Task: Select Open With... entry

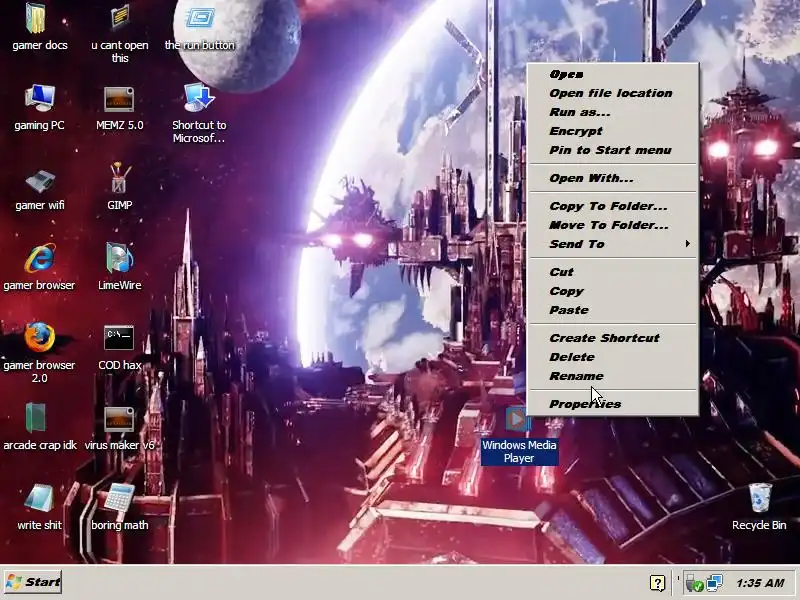Action: (x=612, y=178)
